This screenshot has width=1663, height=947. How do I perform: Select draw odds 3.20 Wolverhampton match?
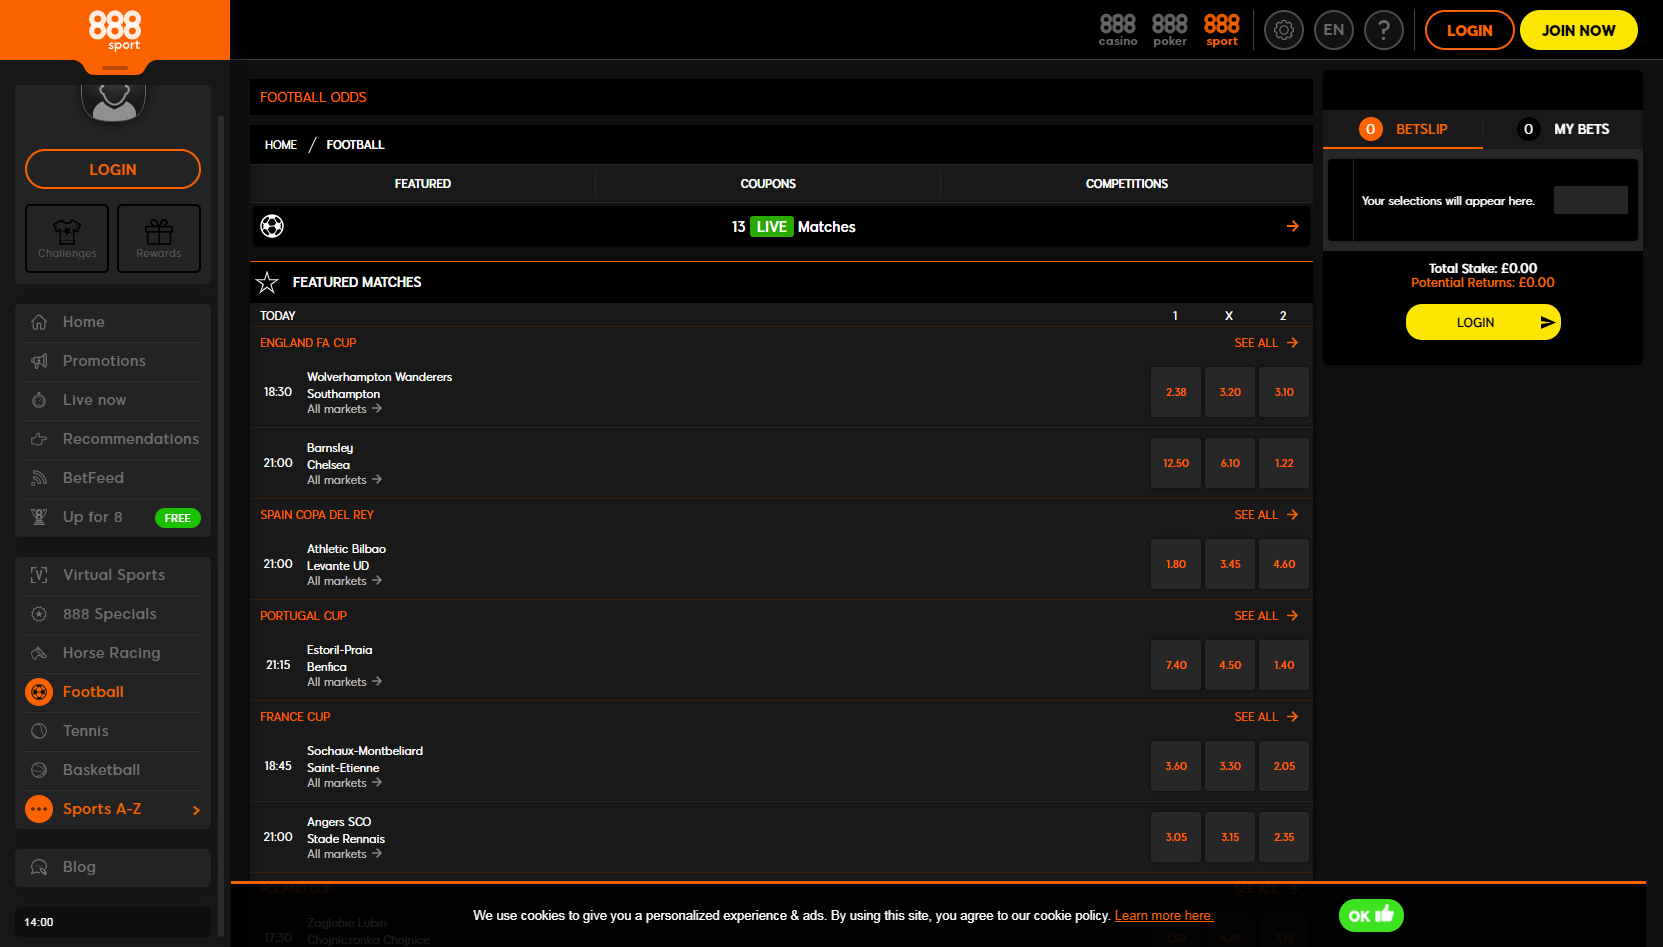point(1230,392)
